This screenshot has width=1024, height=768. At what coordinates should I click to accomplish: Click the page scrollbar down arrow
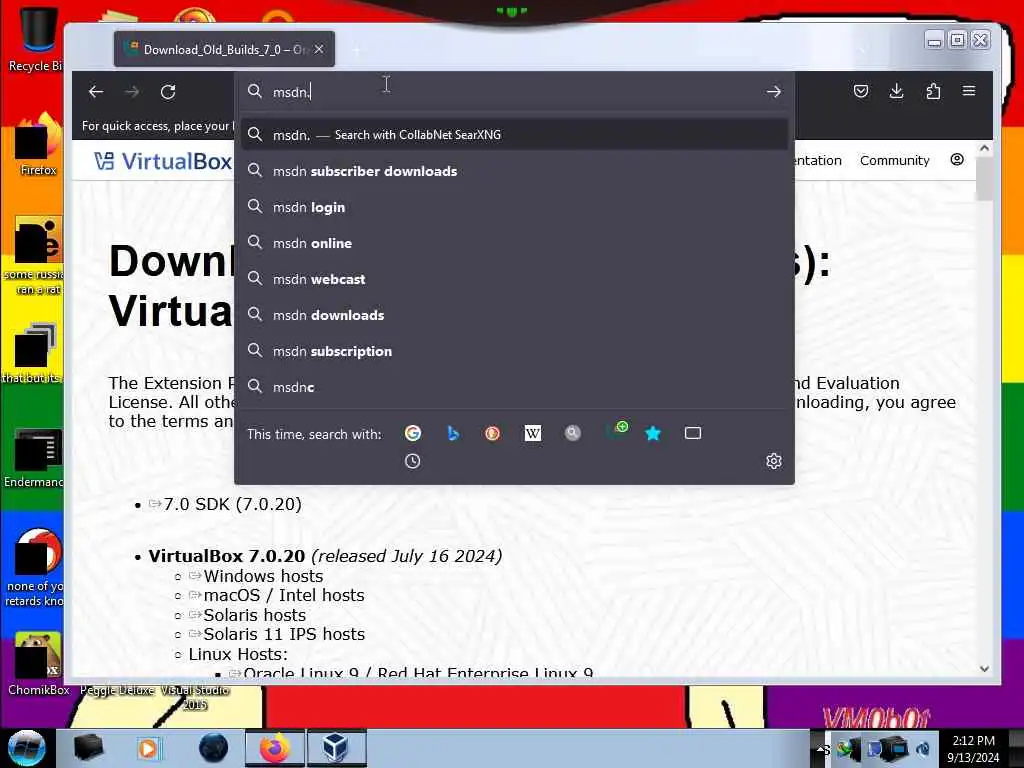point(984,669)
